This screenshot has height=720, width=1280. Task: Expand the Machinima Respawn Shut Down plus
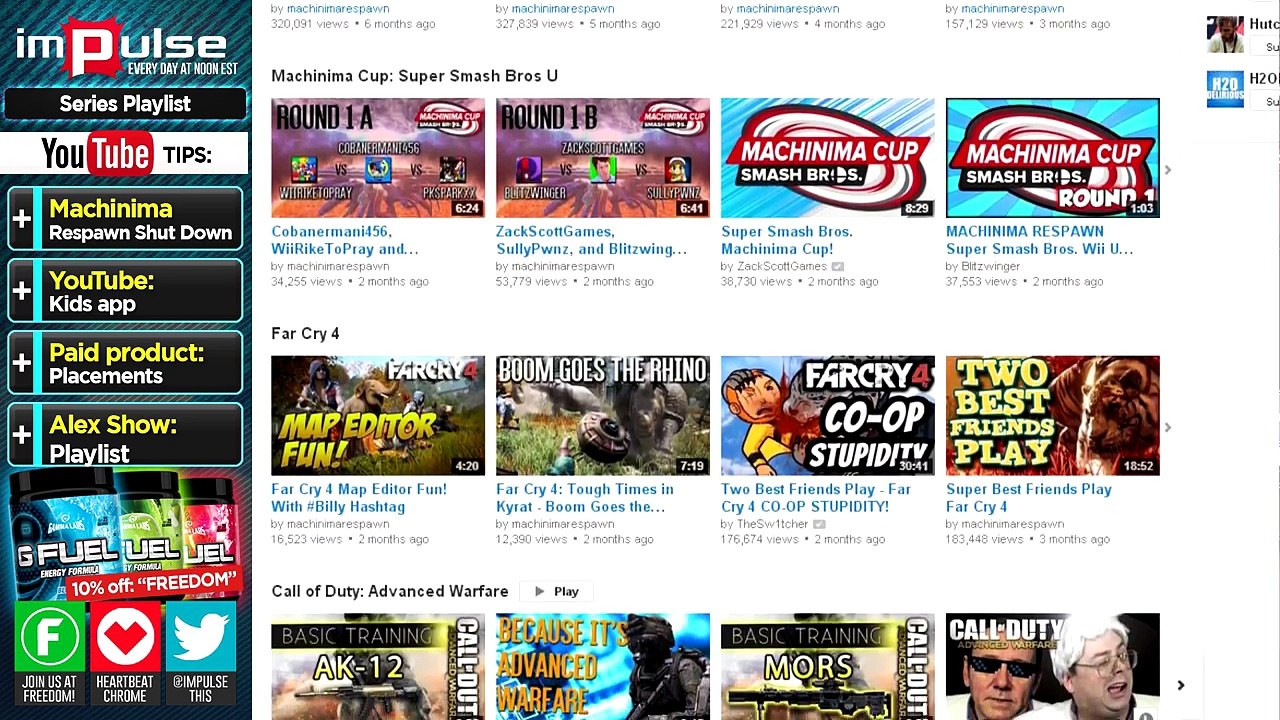point(22,219)
